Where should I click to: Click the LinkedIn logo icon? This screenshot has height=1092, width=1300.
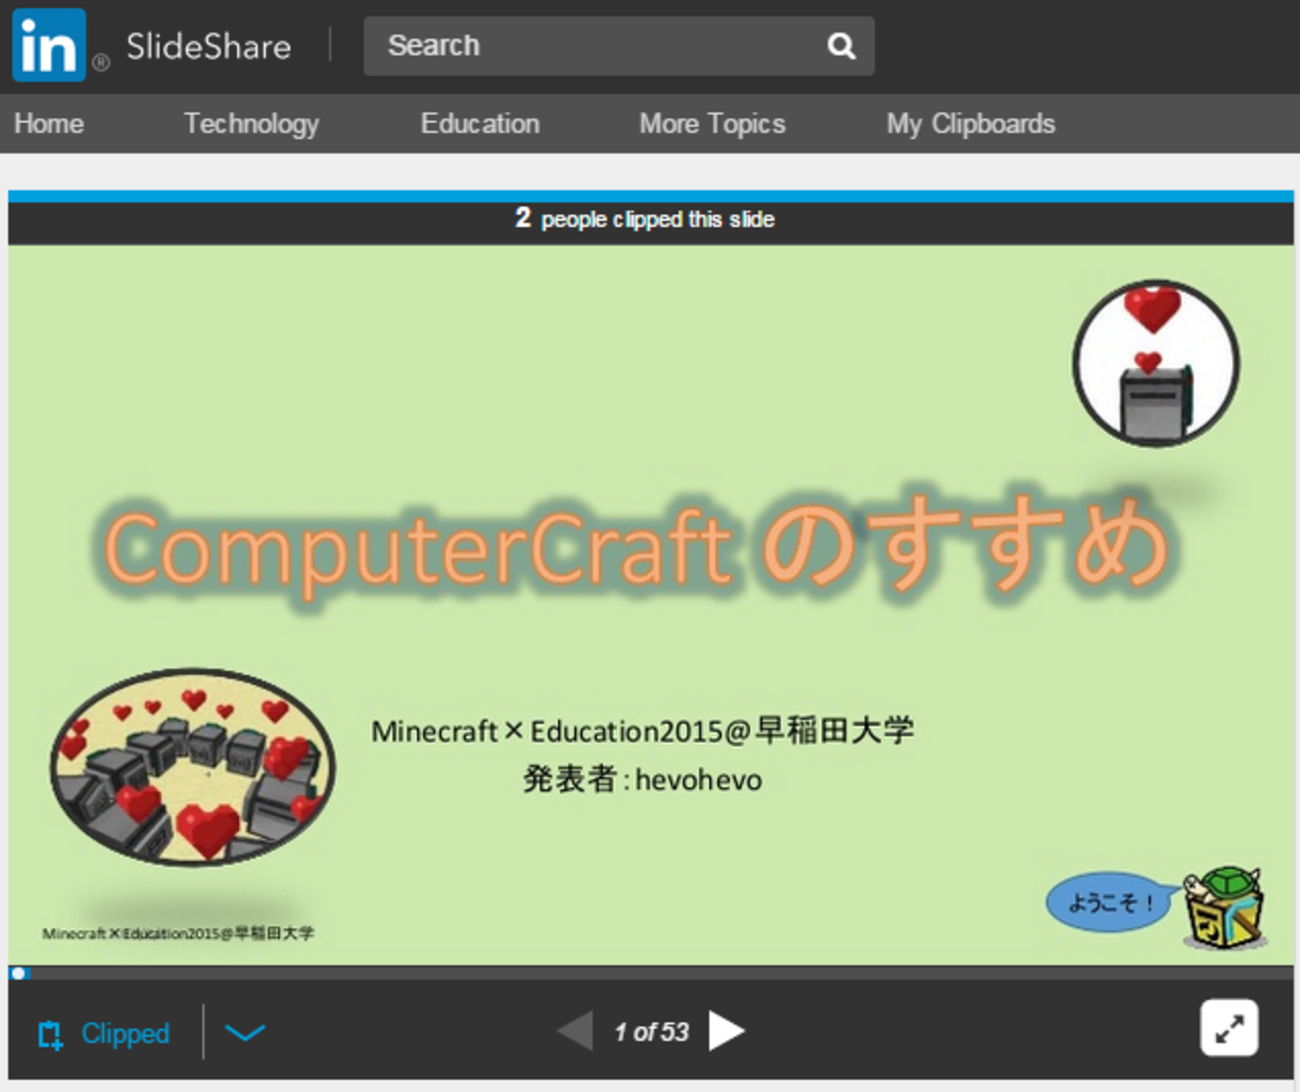(x=49, y=45)
